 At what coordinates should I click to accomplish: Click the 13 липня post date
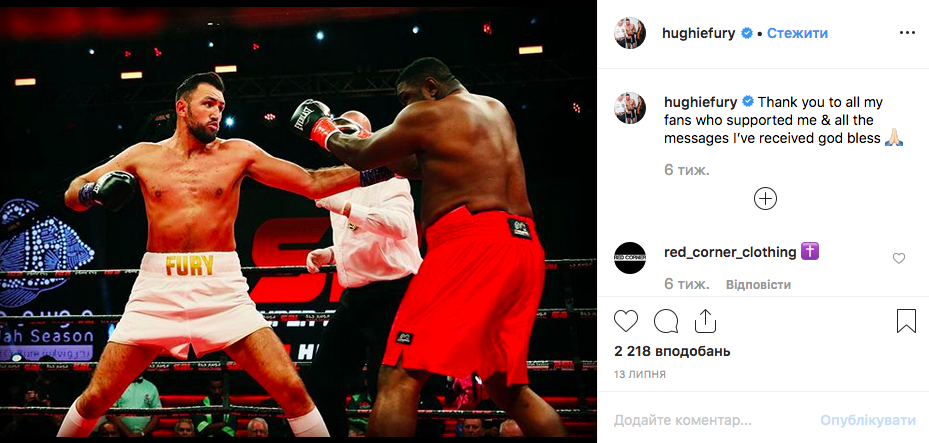[639, 374]
